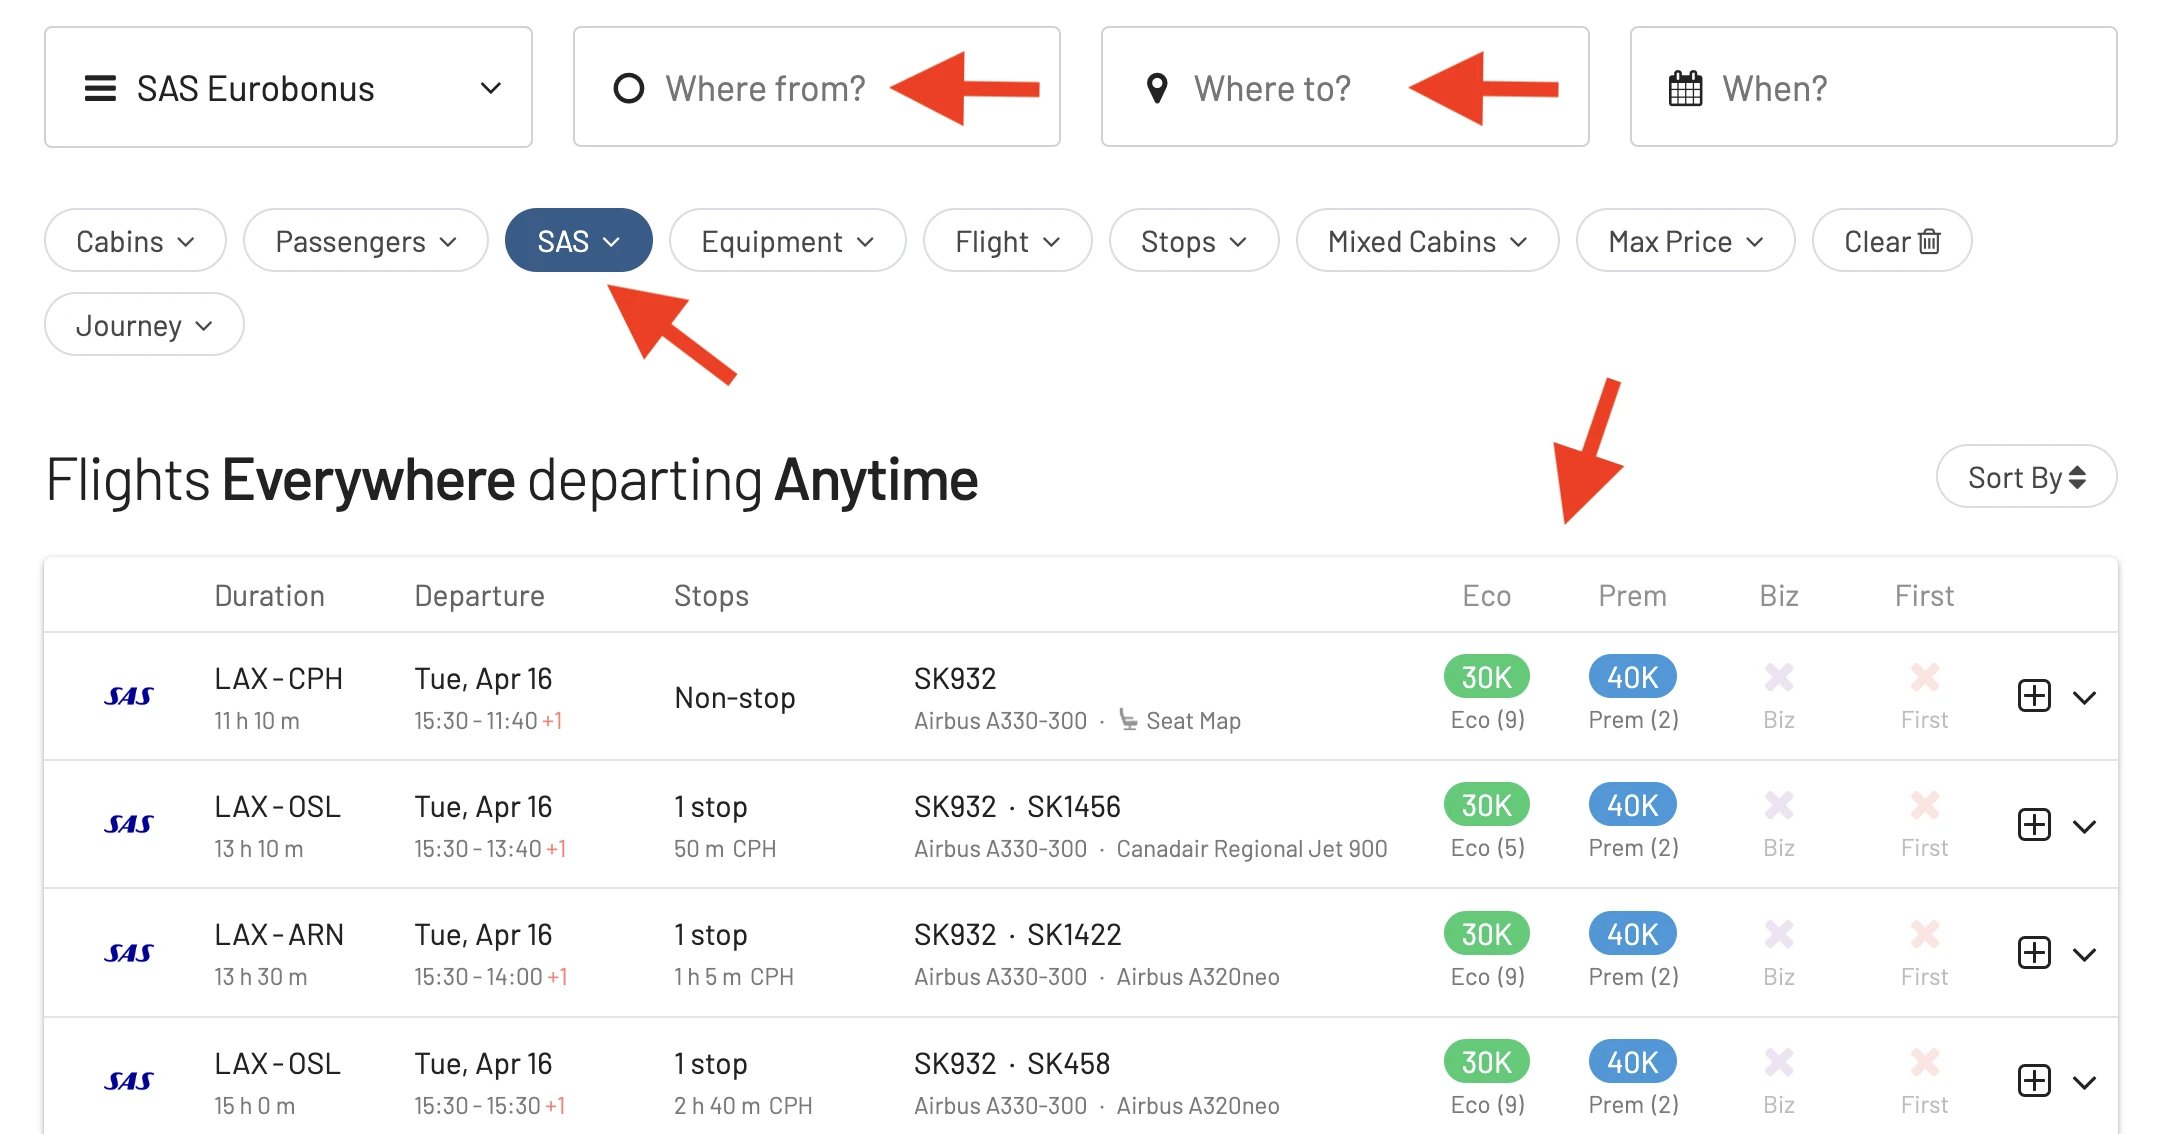Image resolution: width=2164 pixels, height=1134 pixels.
Task: Expand the Passengers filter
Action: [365, 241]
